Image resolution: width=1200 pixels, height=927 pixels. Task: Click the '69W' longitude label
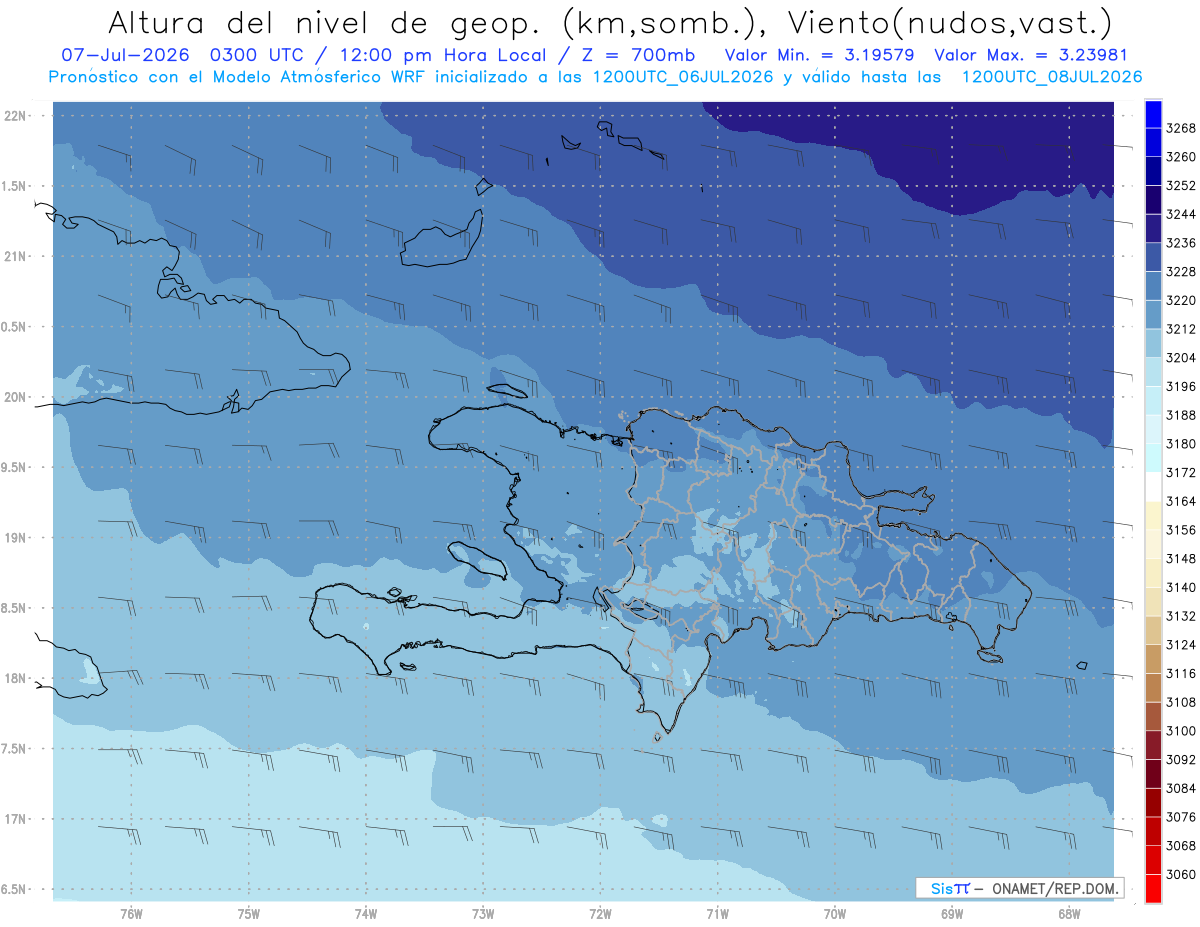coord(952,914)
